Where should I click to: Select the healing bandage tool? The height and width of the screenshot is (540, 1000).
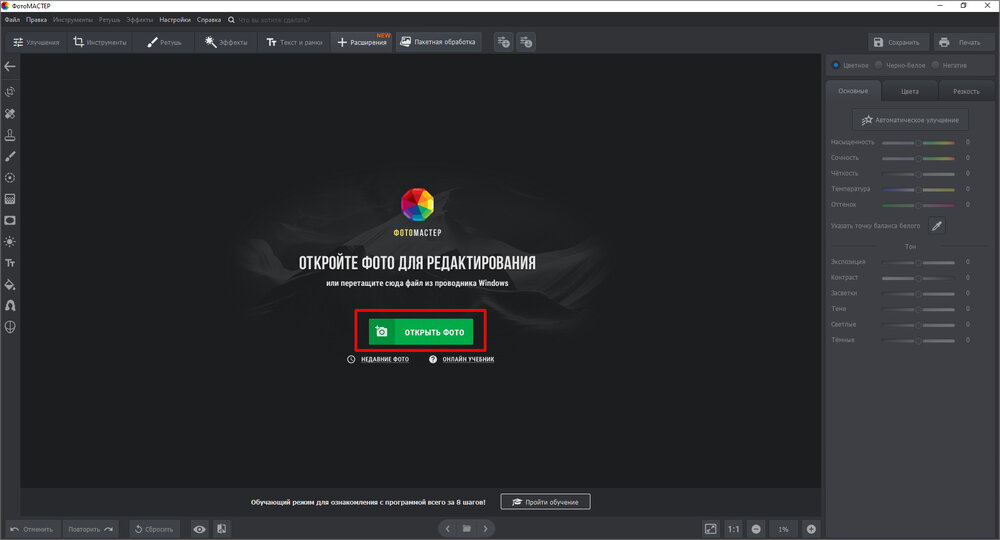pyautogui.click(x=10, y=113)
